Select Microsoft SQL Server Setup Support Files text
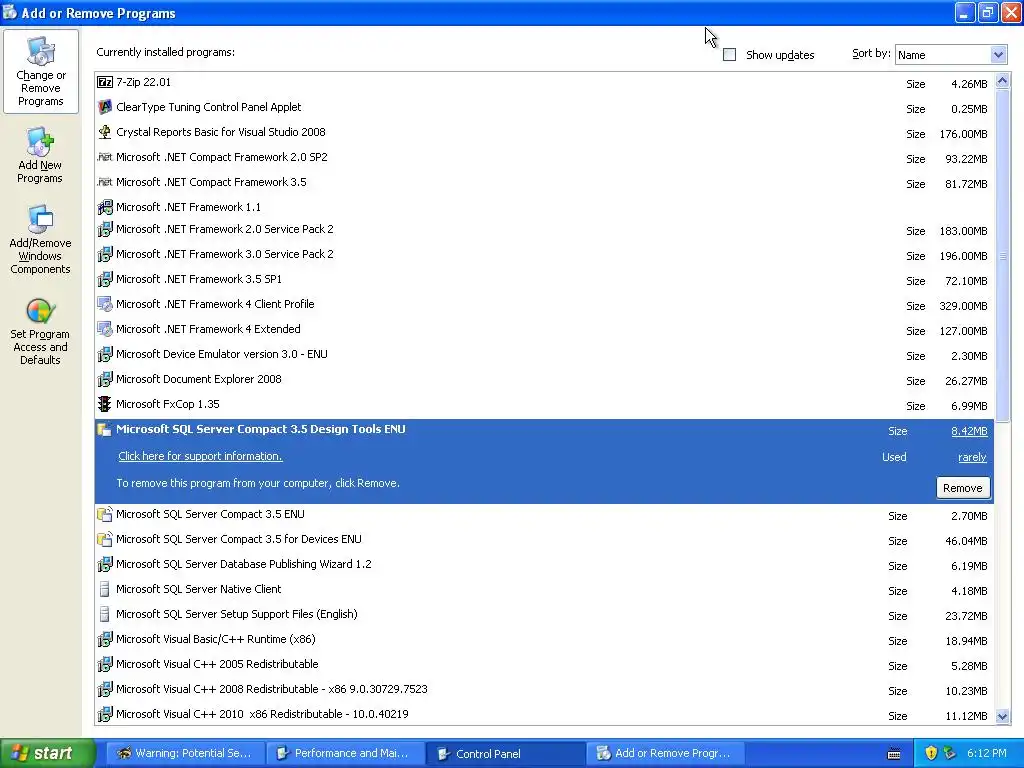The height and width of the screenshot is (768, 1024). pyautogui.click(x=236, y=614)
